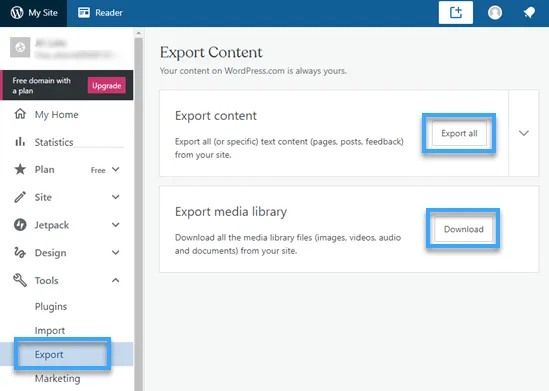Click the Design squiggle icon
The height and width of the screenshot is (391, 549).
point(20,252)
